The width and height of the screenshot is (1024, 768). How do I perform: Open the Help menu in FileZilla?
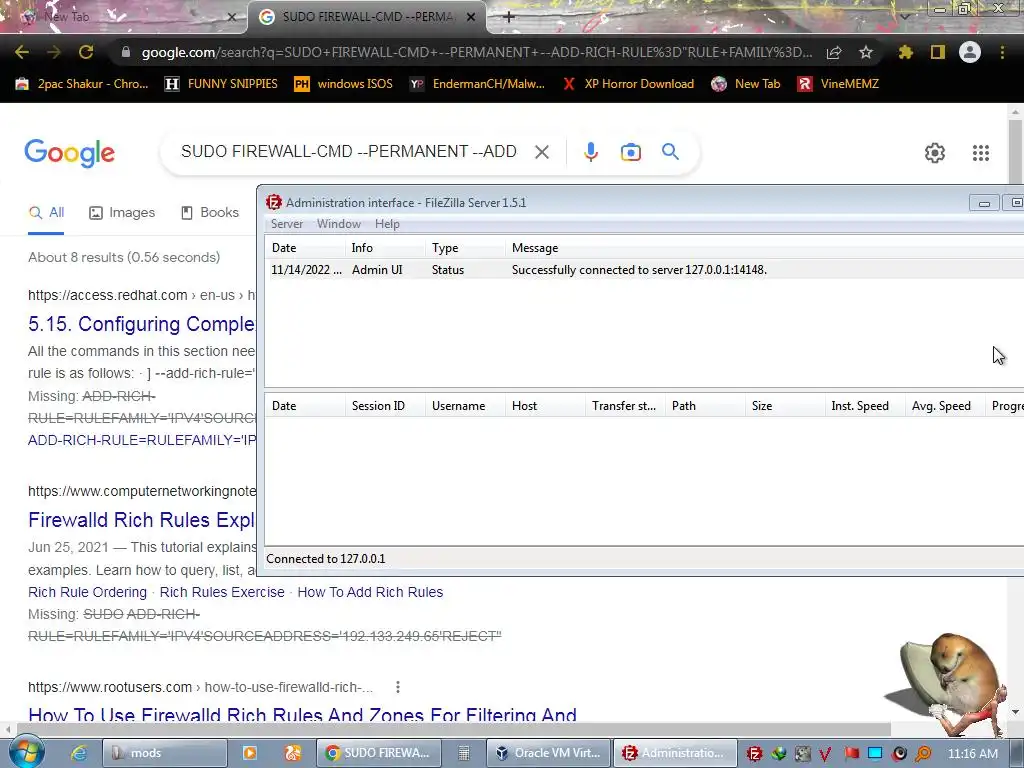(387, 224)
